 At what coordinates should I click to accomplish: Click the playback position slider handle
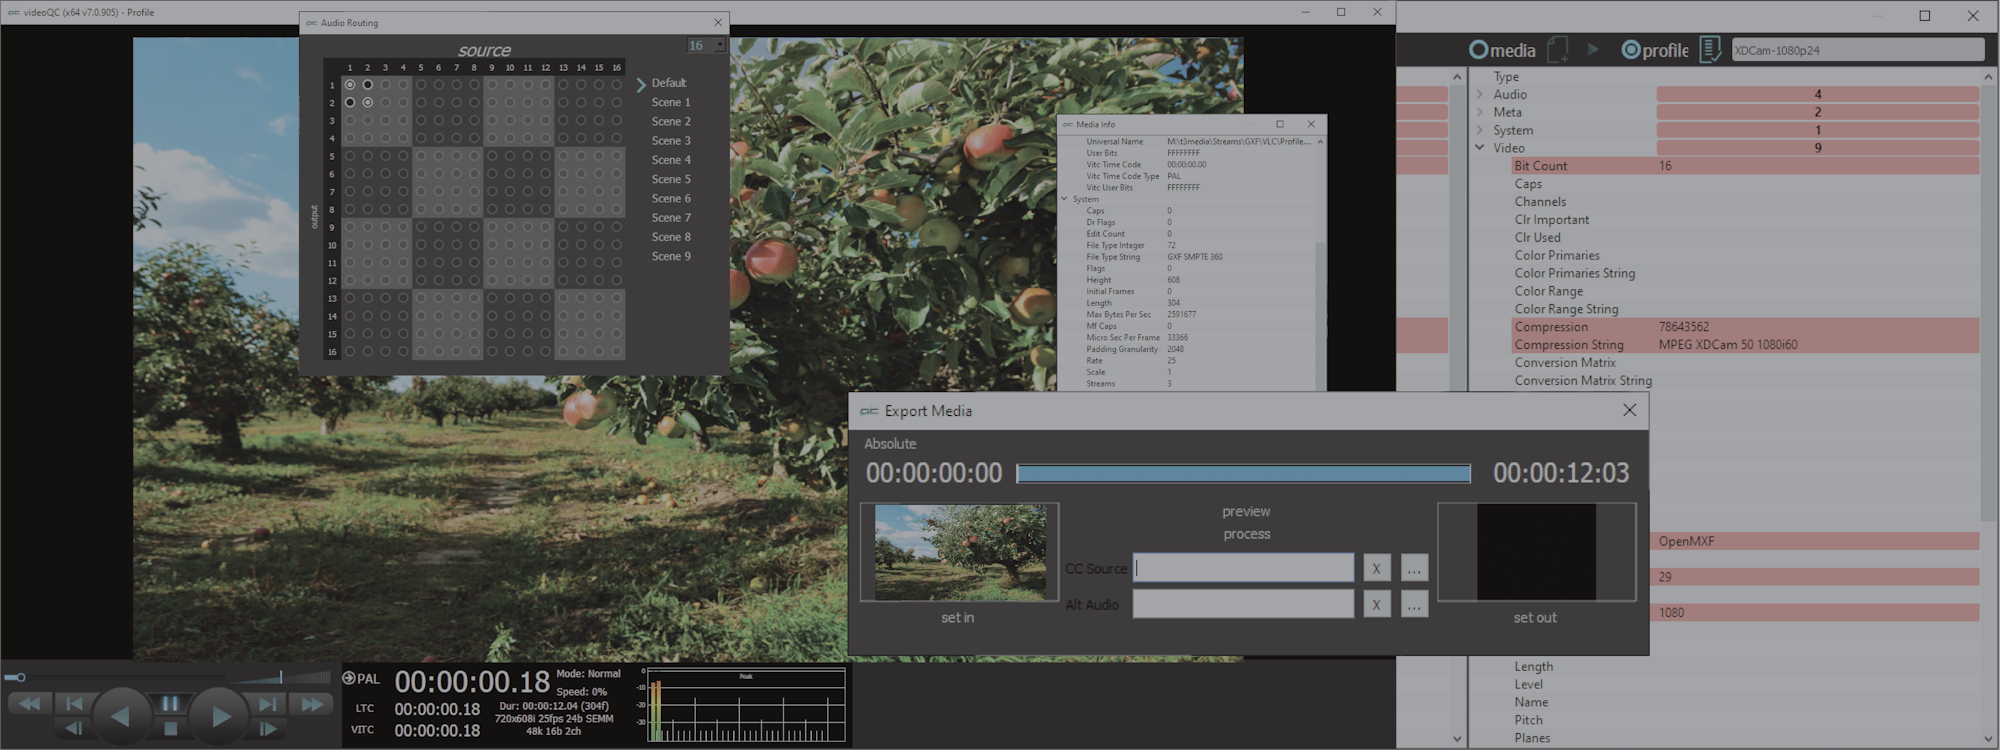21,678
